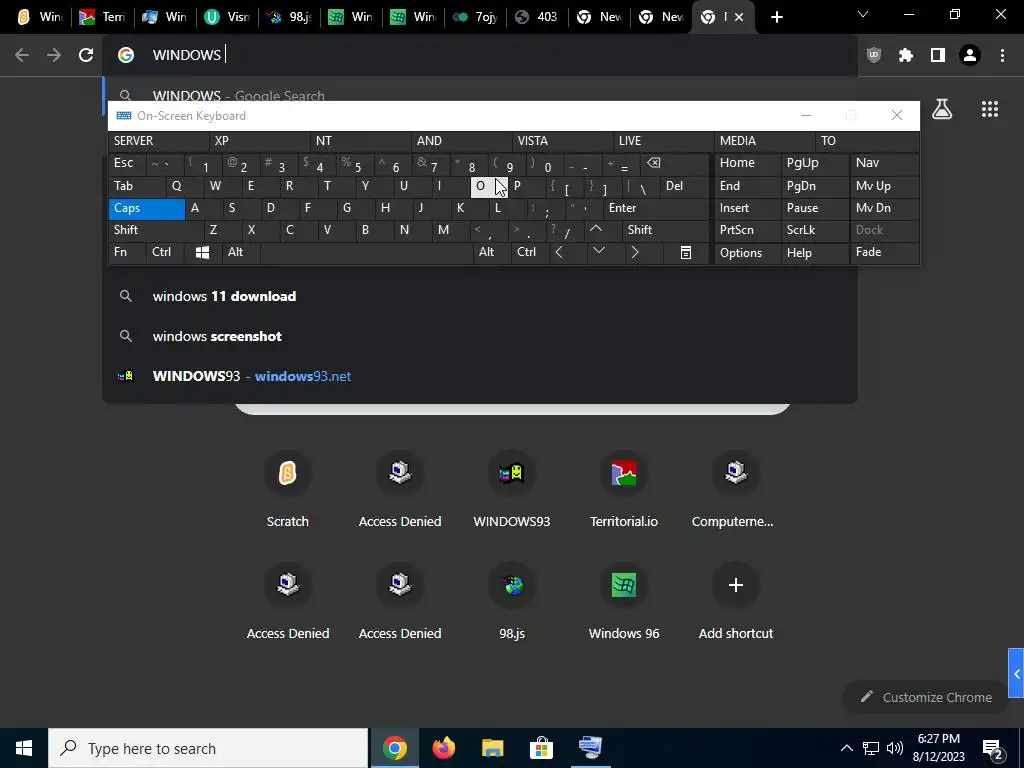Open Territorial.io shortcut tile
This screenshot has height=768, width=1024.
coord(624,488)
